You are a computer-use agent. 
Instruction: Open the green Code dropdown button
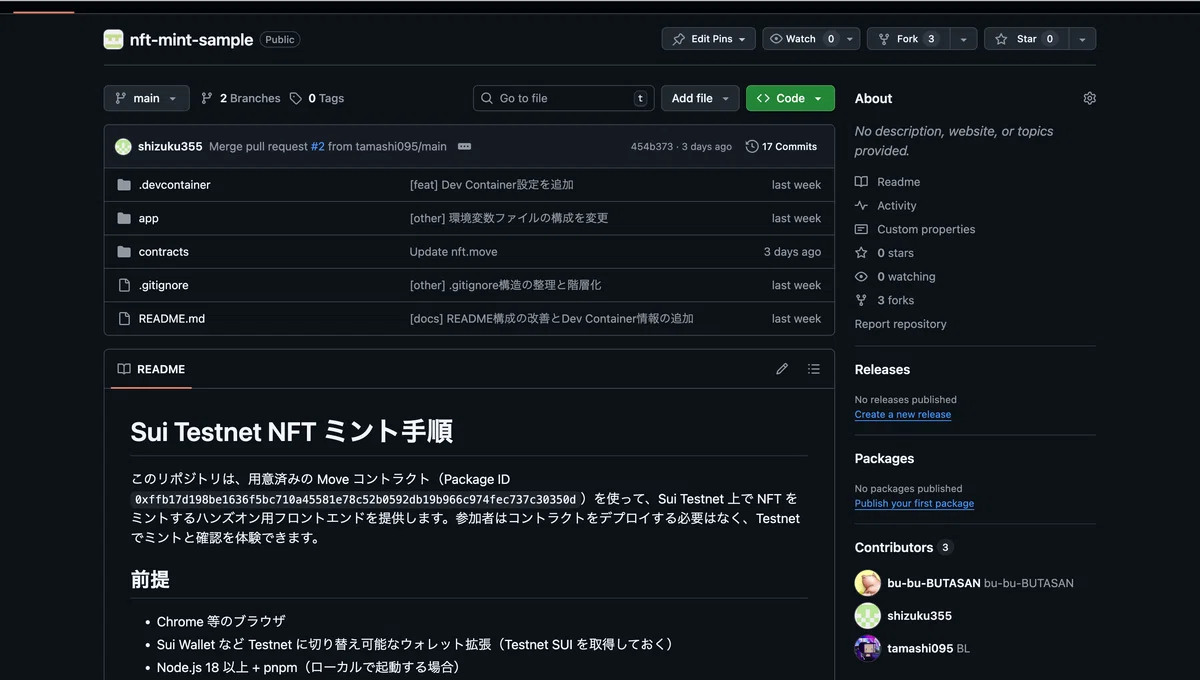pyautogui.click(x=790, y=98)
